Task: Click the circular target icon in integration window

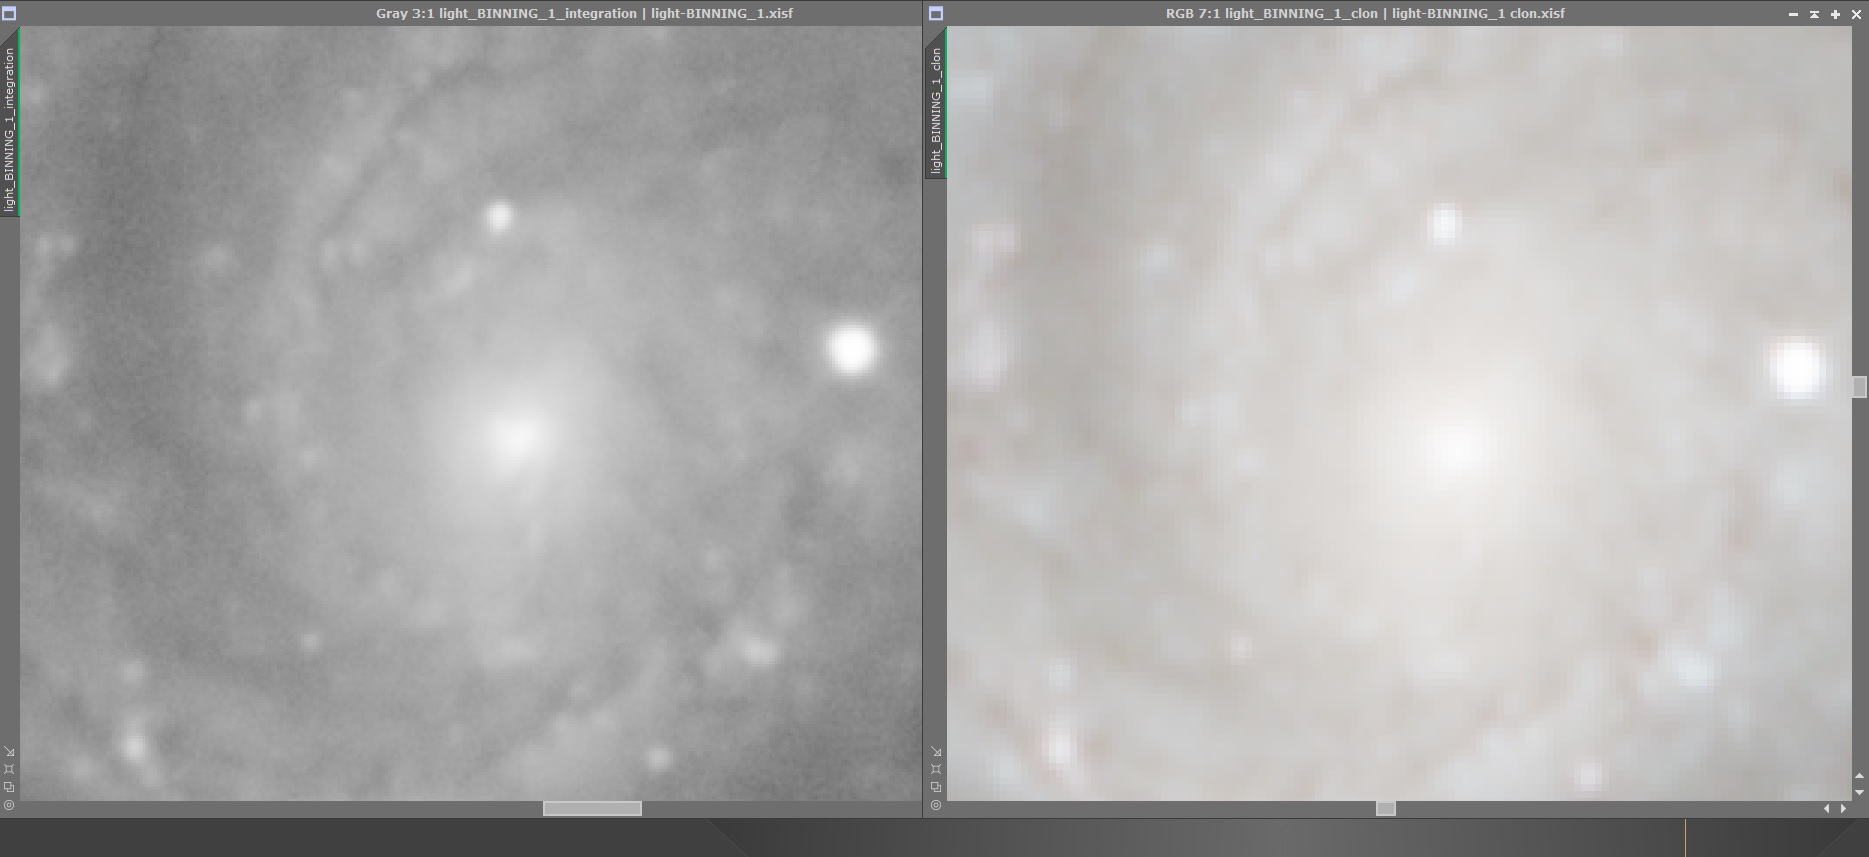Action: pyautogui.click(x=9, y=804)
